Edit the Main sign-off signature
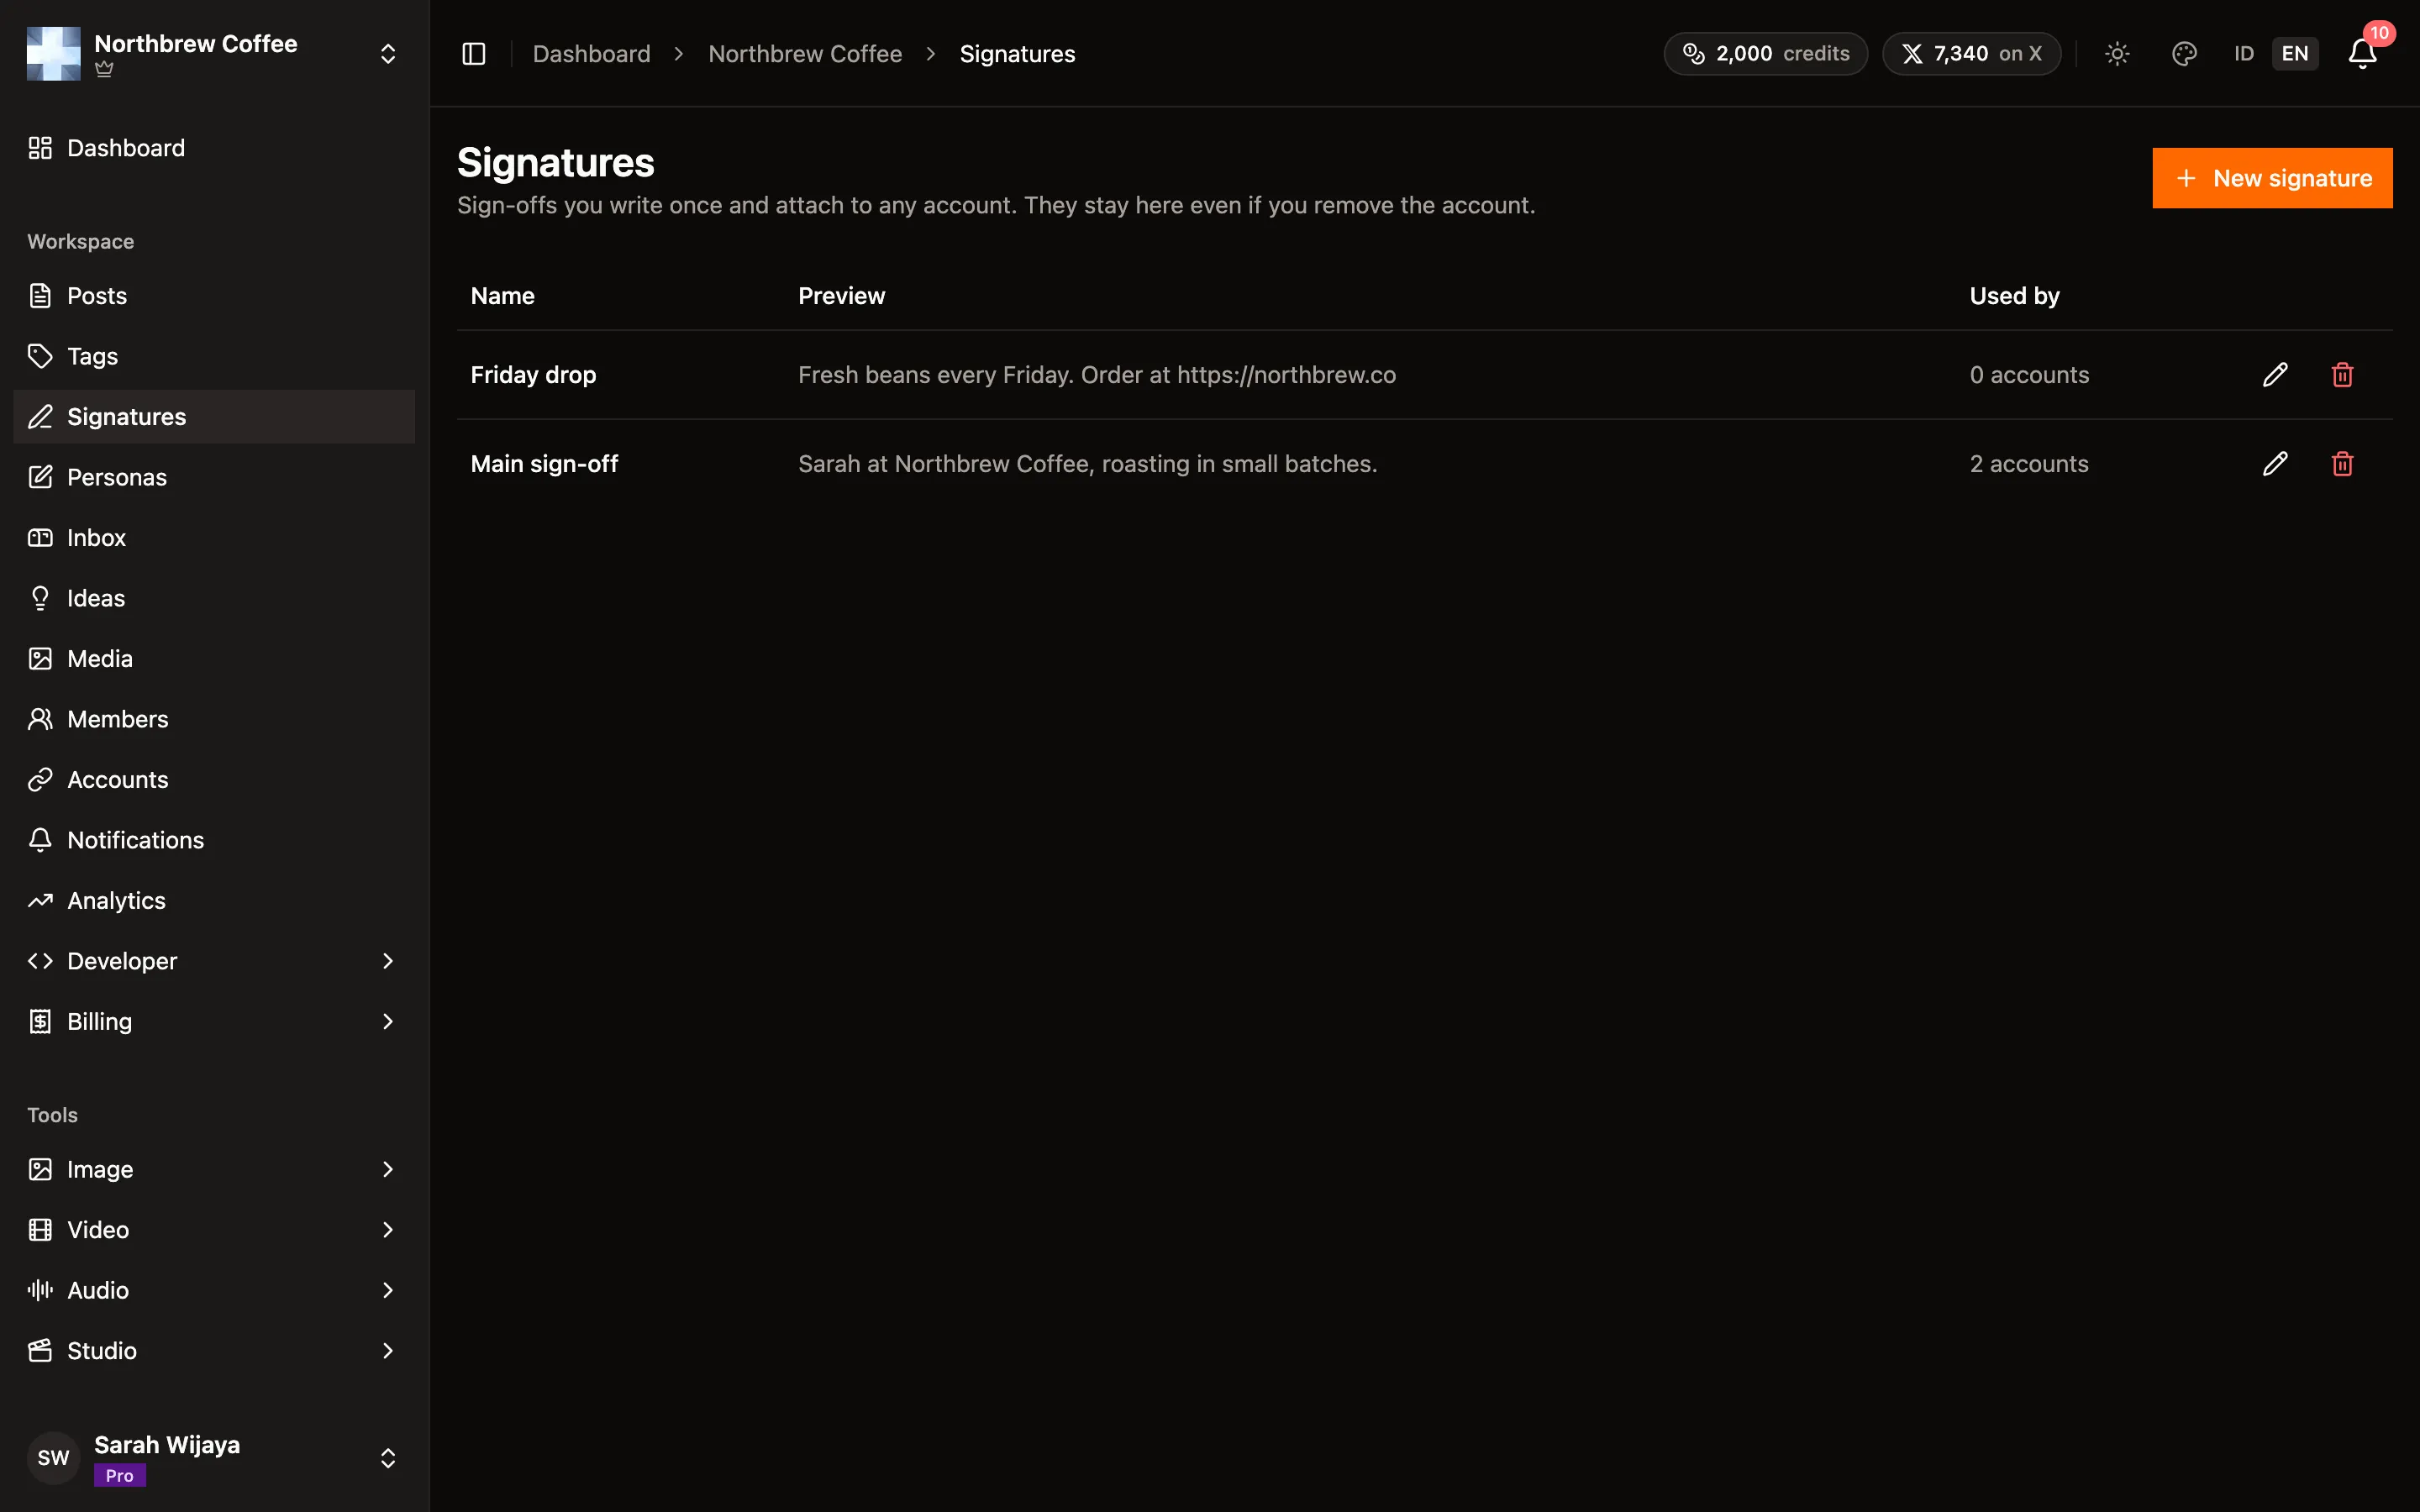The width and height of the screenshot is (2420, 1512). click(x=2275, y=464)
